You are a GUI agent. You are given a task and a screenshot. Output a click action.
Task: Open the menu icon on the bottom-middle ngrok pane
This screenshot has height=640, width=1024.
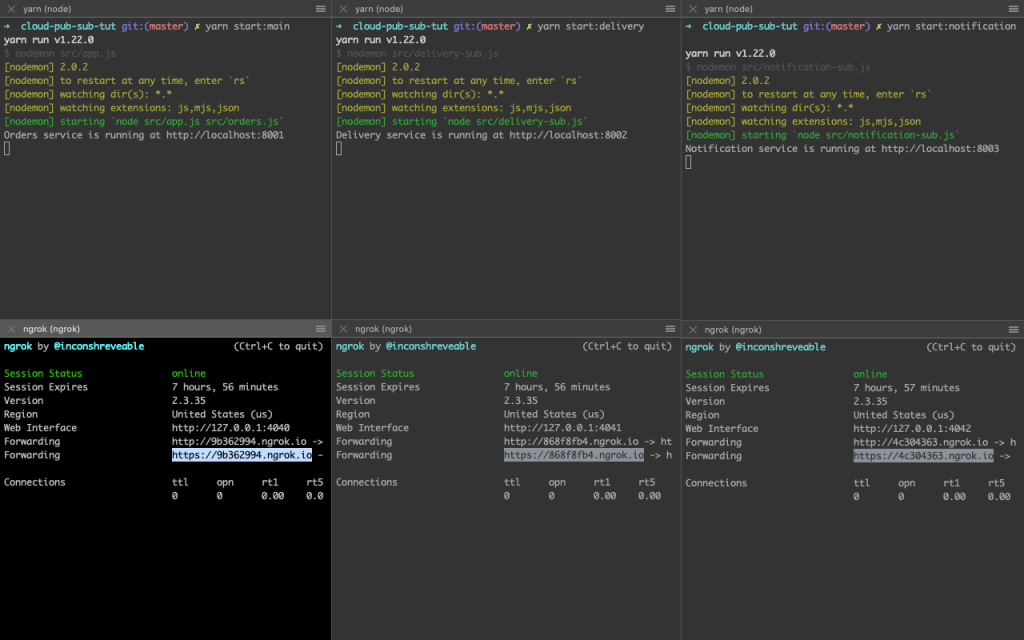point(672,328)
